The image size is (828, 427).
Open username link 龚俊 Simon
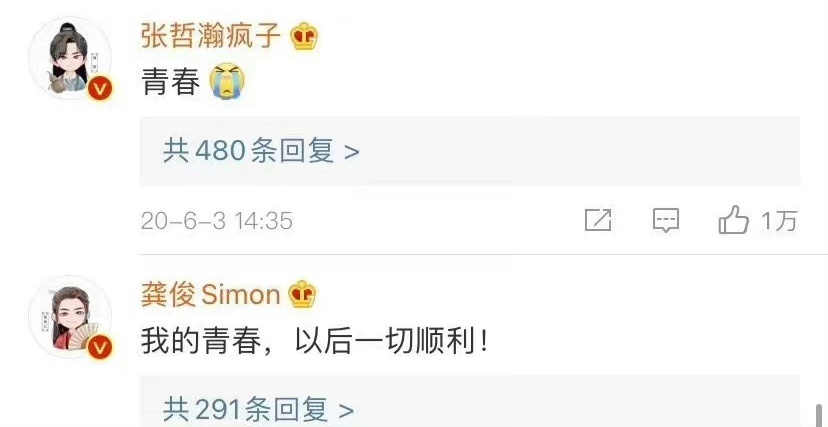210,295
